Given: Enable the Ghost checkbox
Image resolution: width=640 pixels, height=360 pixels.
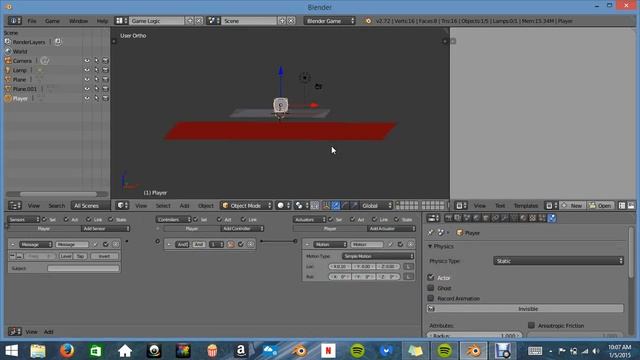Looking at the screenshot, I should click(431, 288).
